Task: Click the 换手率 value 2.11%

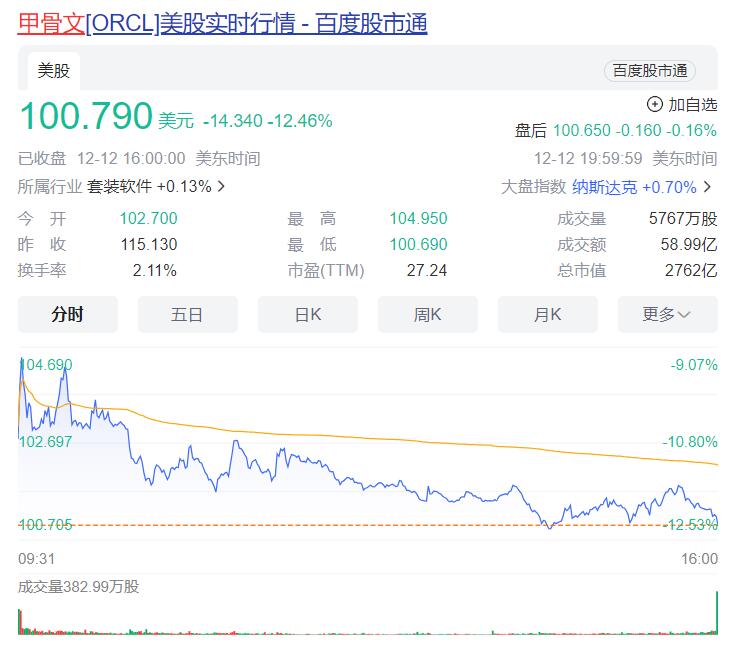Action: [155, 270]
